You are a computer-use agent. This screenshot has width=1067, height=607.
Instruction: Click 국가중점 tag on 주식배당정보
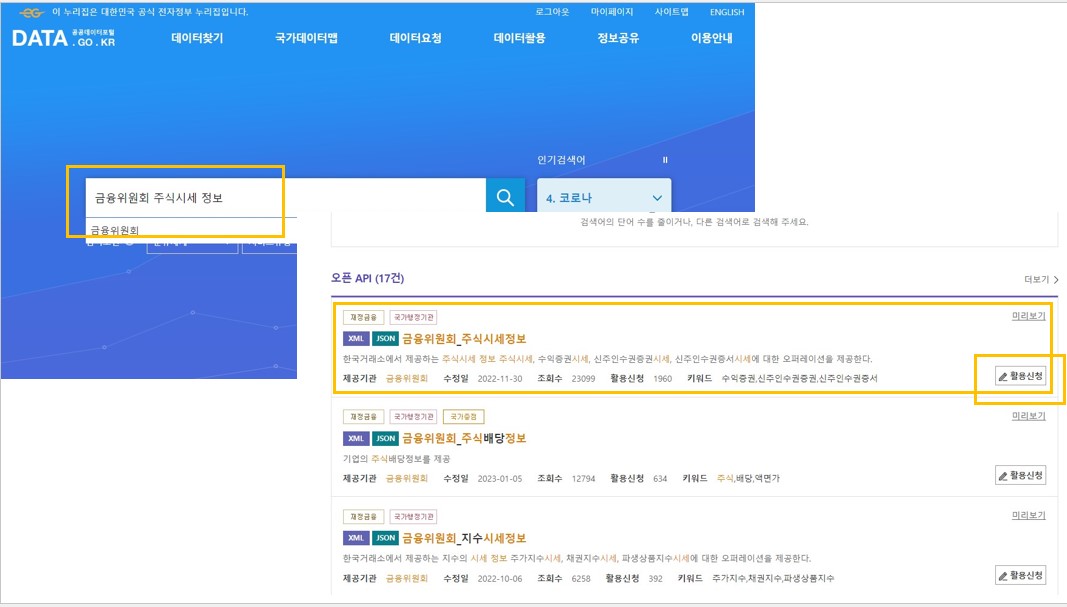coord(463,416)
